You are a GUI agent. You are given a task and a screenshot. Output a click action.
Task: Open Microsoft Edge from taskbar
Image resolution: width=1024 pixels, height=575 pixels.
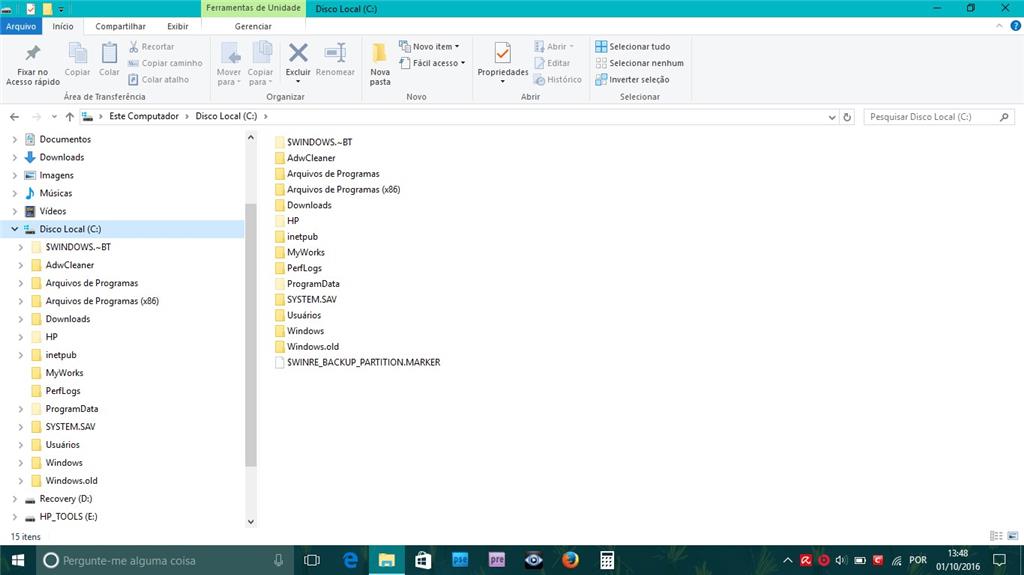(x=350, y=560)
